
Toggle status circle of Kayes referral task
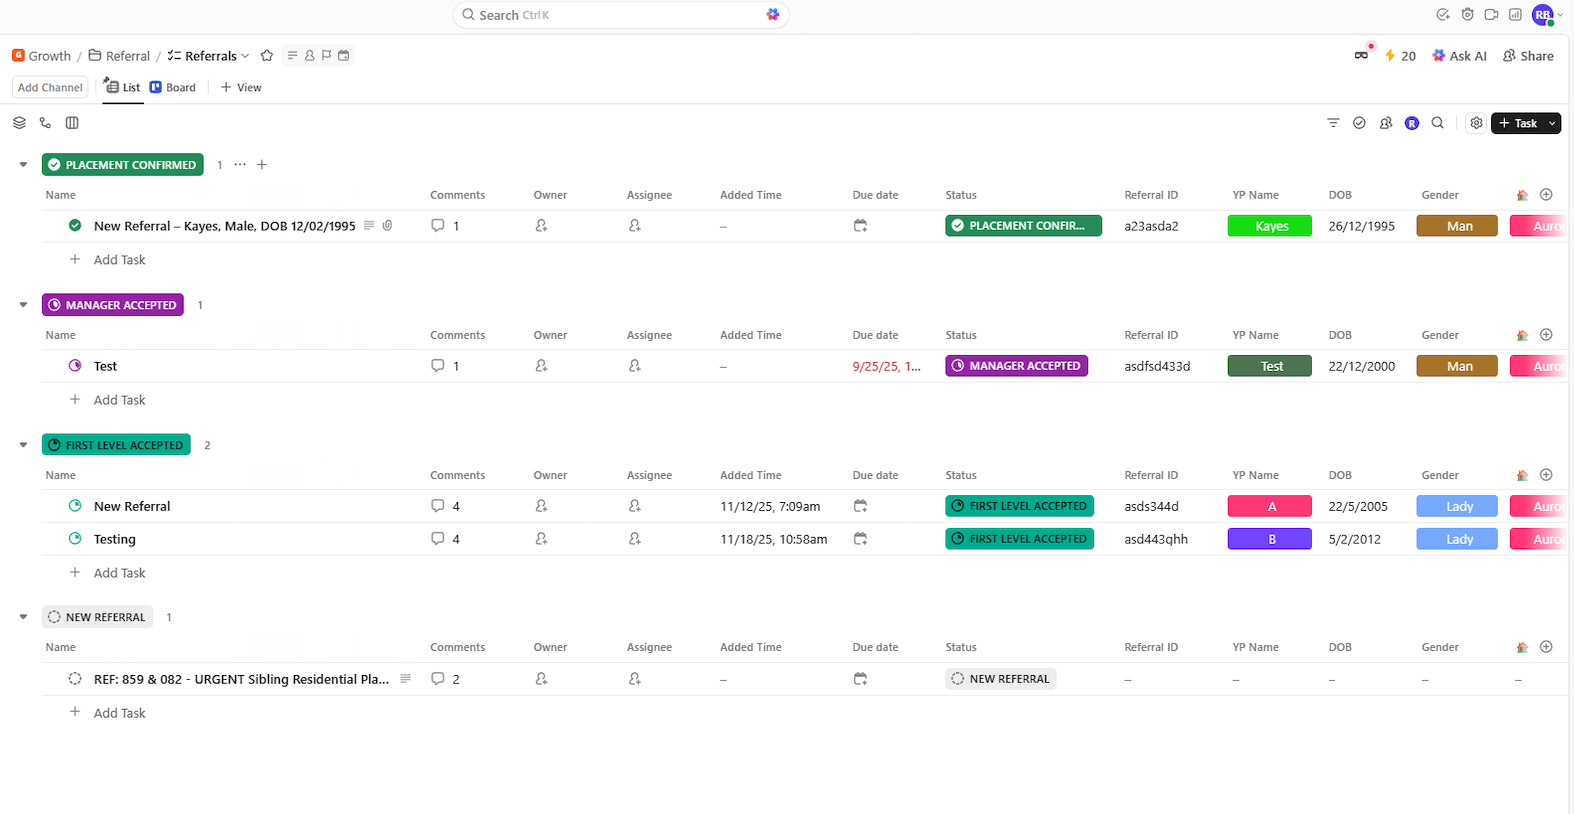pyautogui.click(x=75, y=226)
